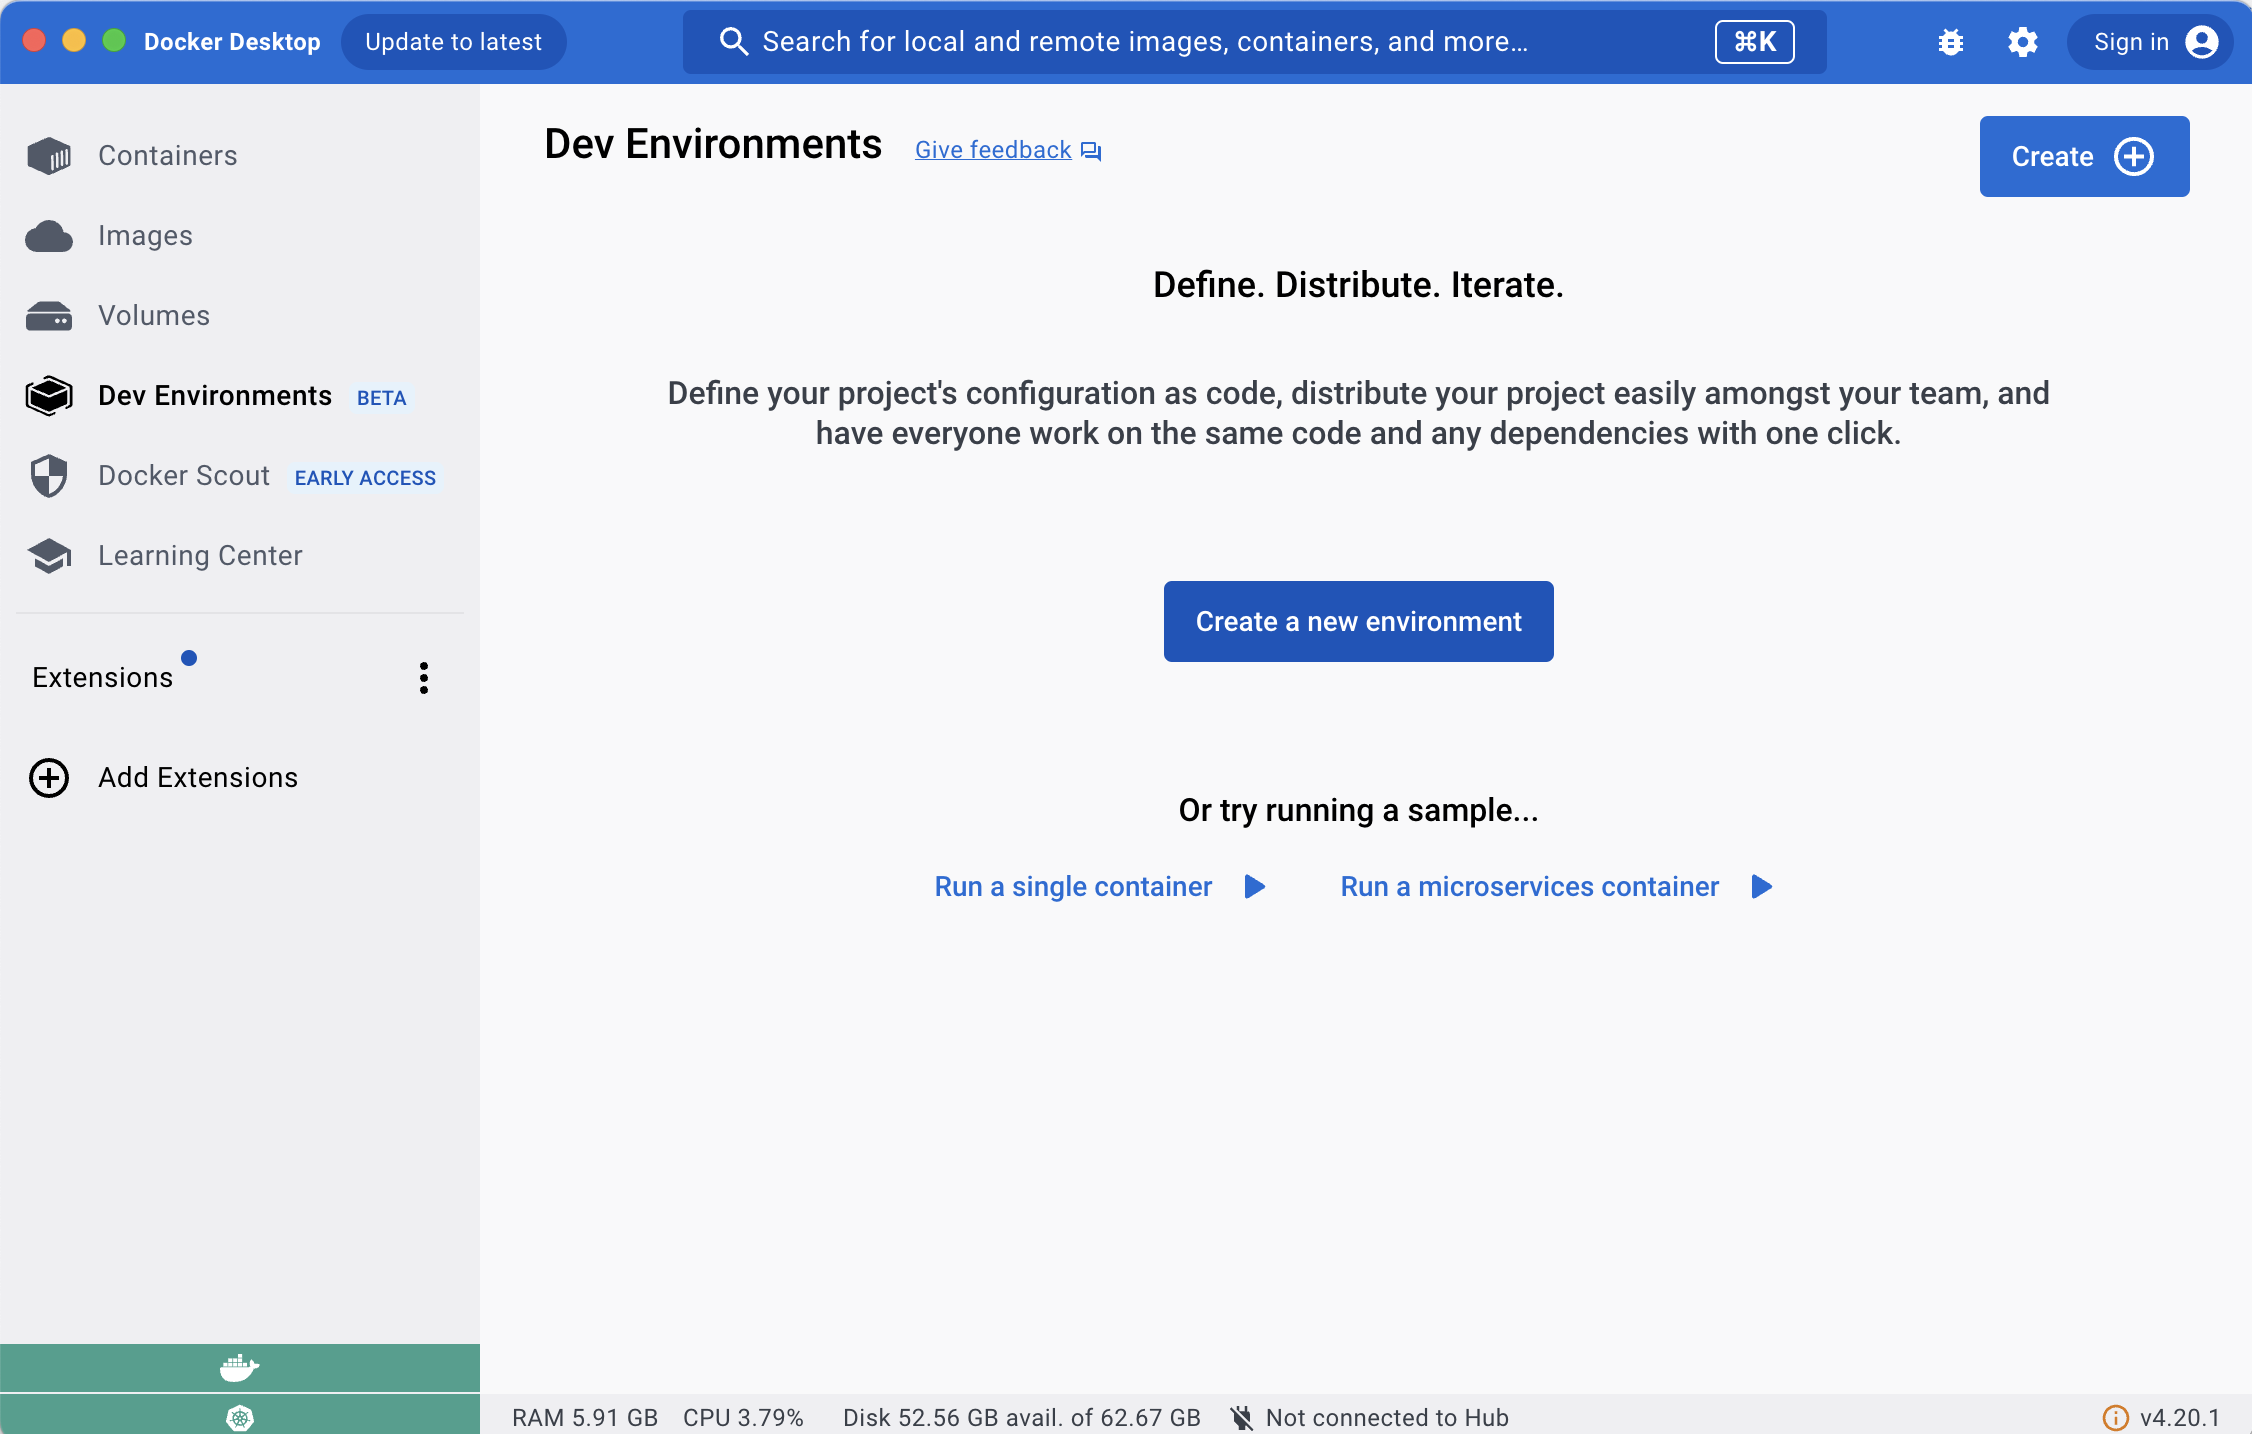Click the blue Extensions notification dot

[189, 658]
